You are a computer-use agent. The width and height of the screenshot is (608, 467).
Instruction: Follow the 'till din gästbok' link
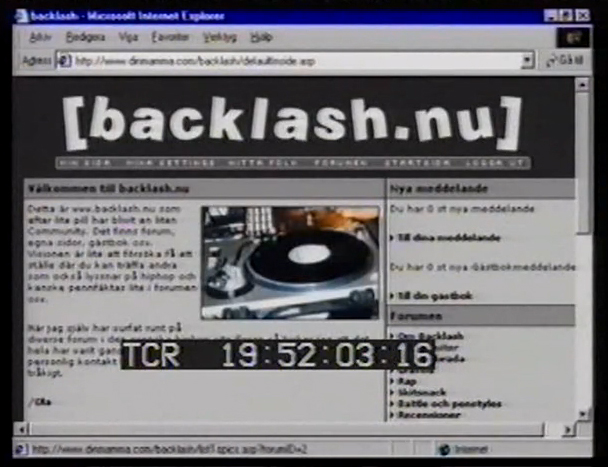click(x=435, y=296)
